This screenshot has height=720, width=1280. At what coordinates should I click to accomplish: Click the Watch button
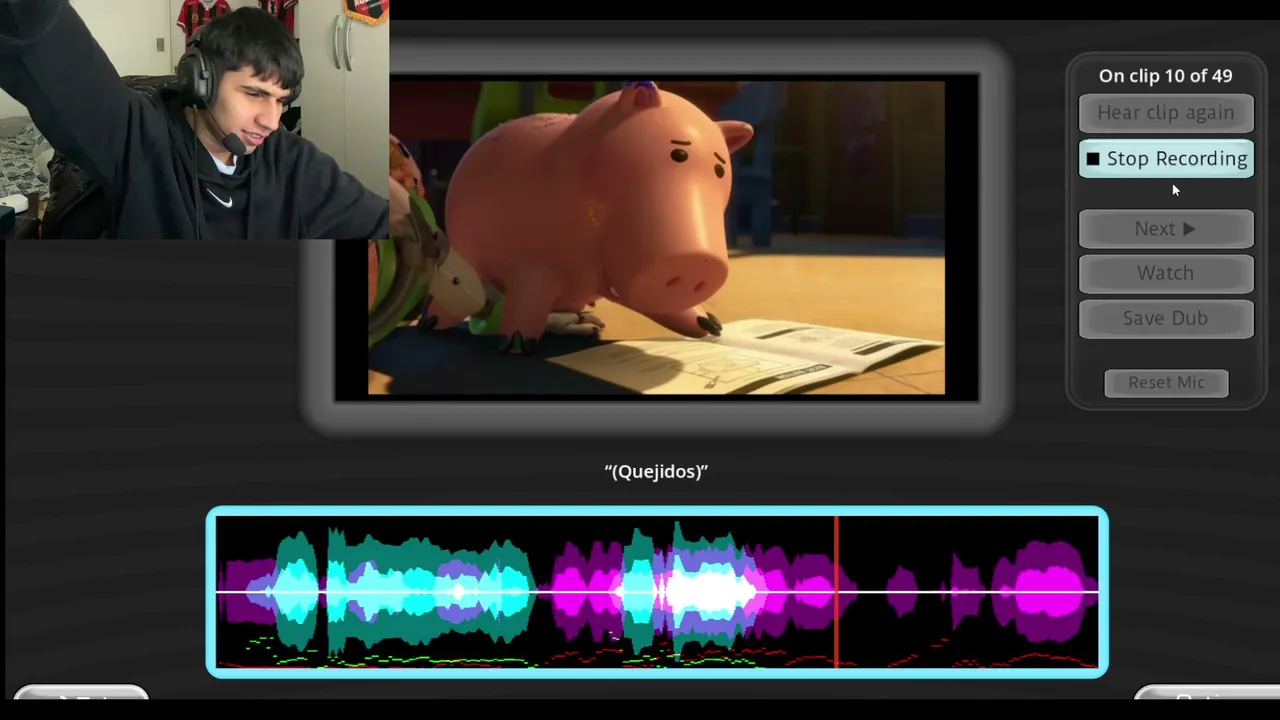[1166, 273]
